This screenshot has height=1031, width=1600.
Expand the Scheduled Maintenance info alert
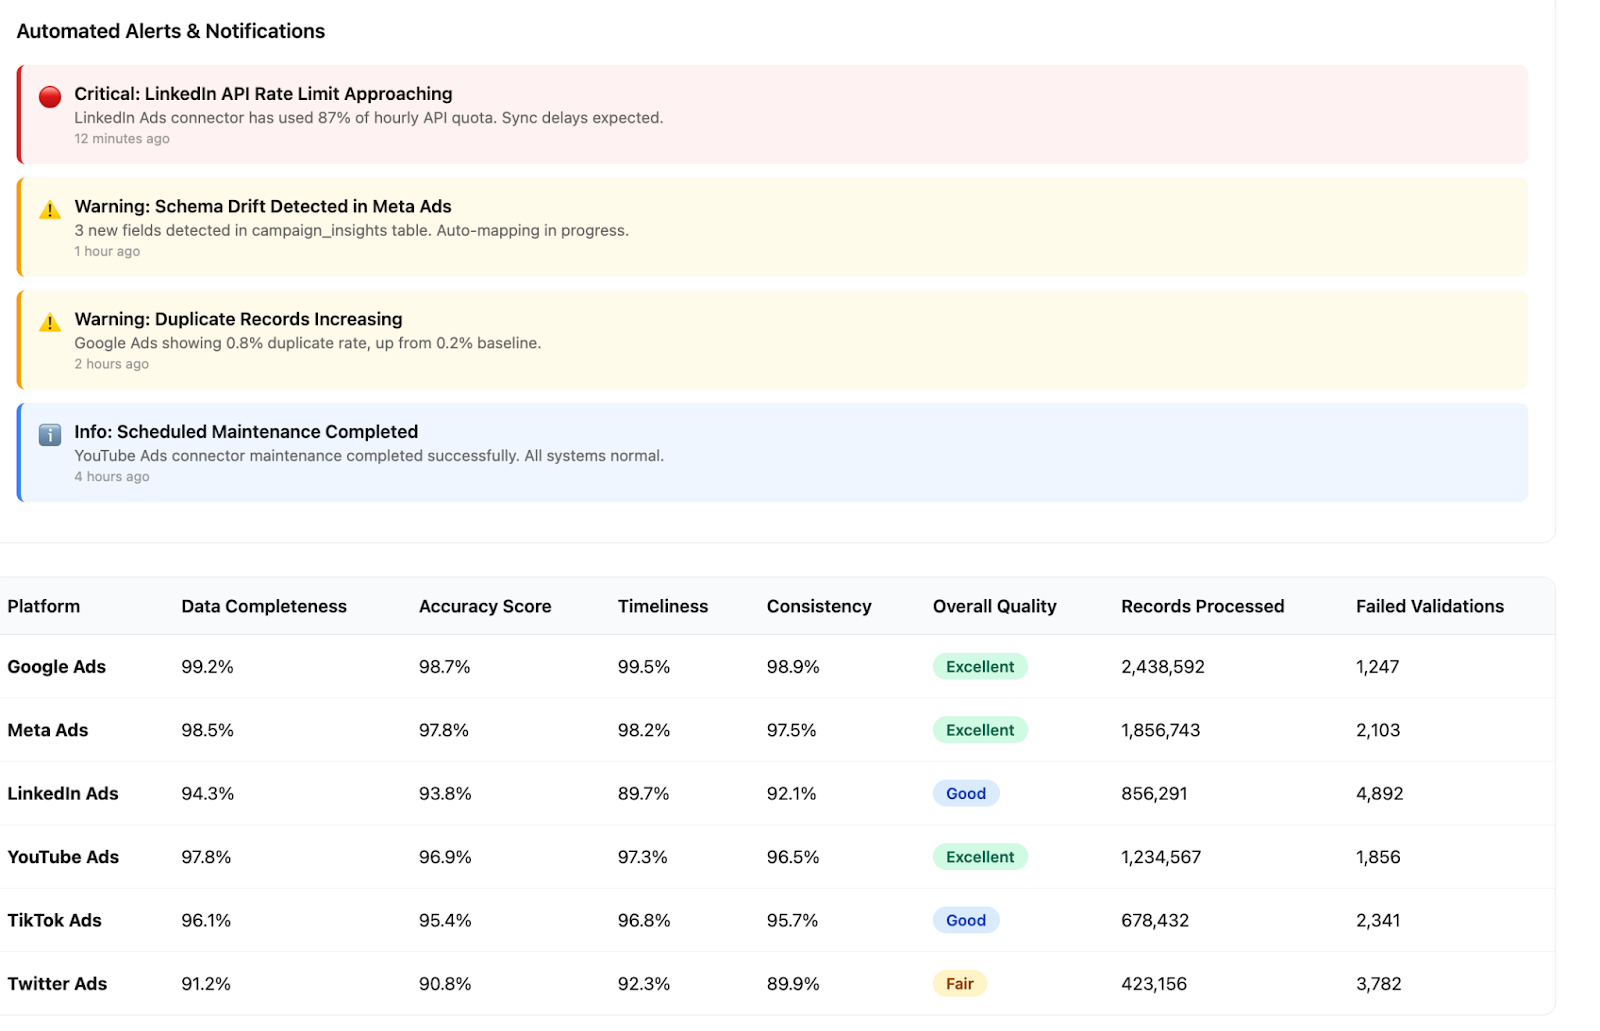click(770, 452)
